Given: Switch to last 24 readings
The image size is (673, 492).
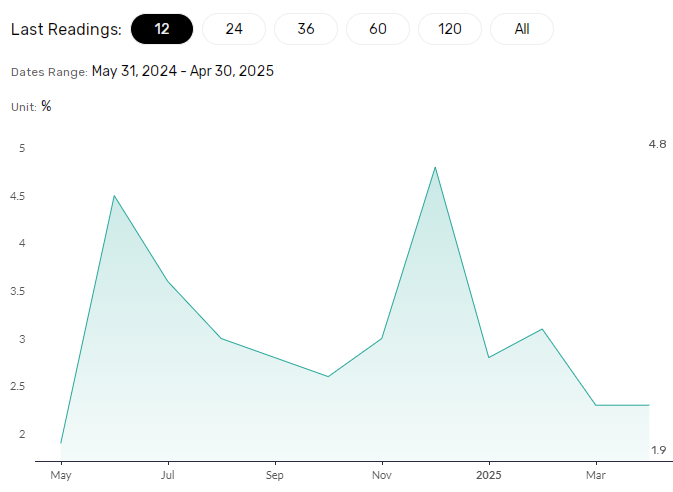Looking at the screenshot, I should [x=234, y=29].
